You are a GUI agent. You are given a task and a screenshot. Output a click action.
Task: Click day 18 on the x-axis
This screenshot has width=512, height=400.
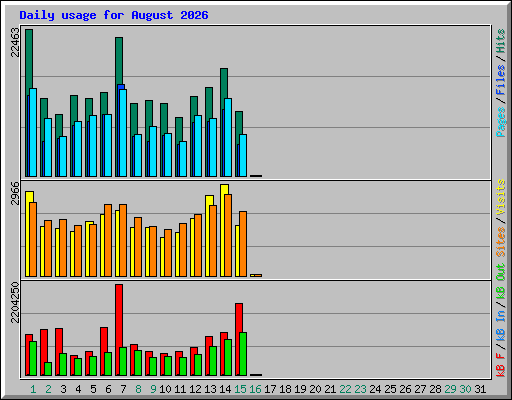click(285, 389)
